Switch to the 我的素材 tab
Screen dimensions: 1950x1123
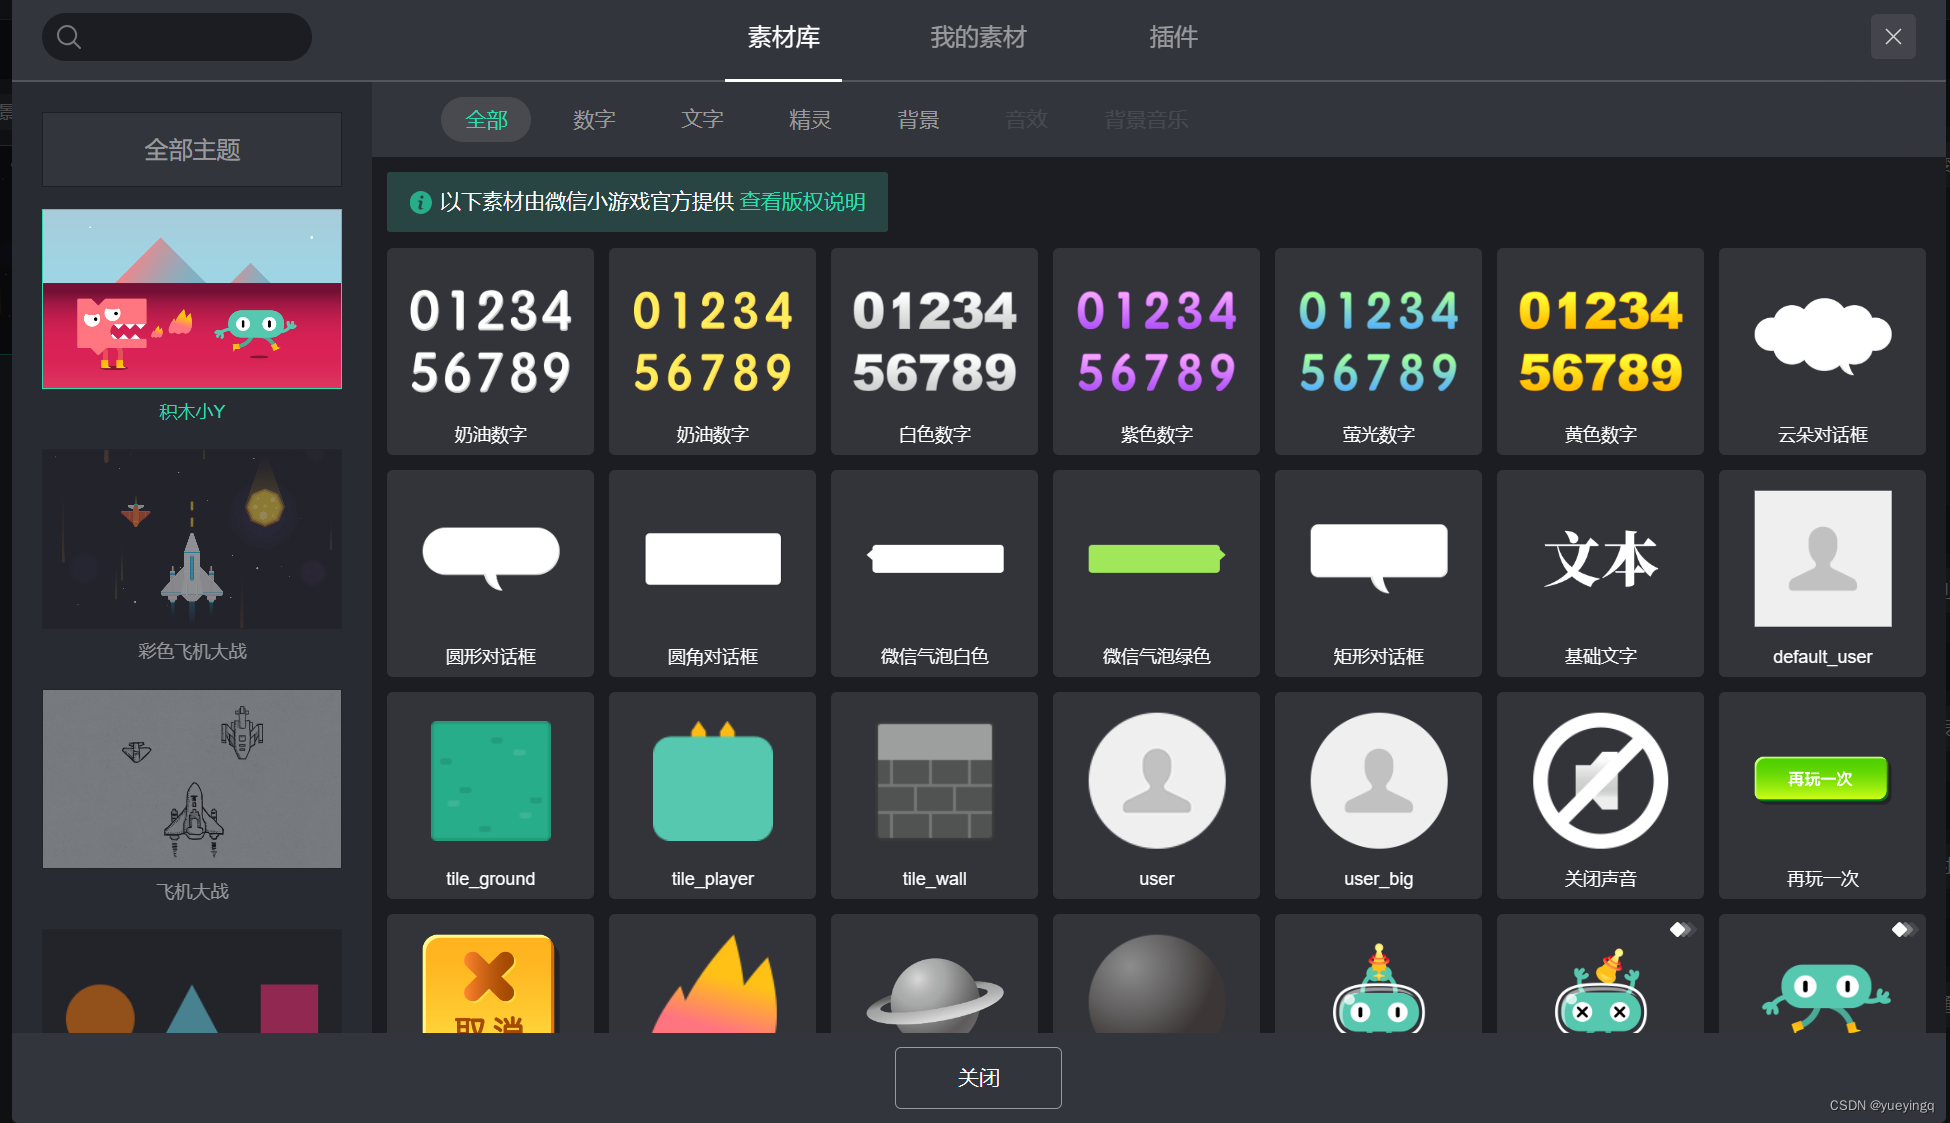978,38
